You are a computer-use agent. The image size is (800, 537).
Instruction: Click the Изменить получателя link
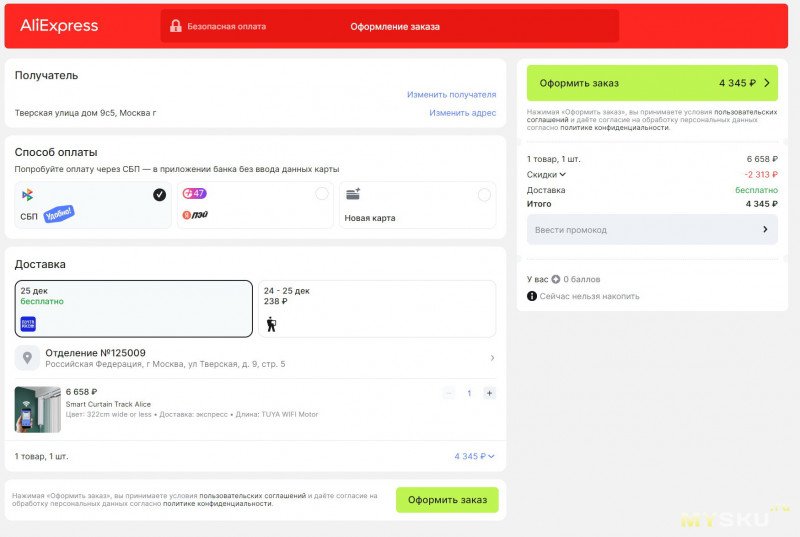point(451,94)
